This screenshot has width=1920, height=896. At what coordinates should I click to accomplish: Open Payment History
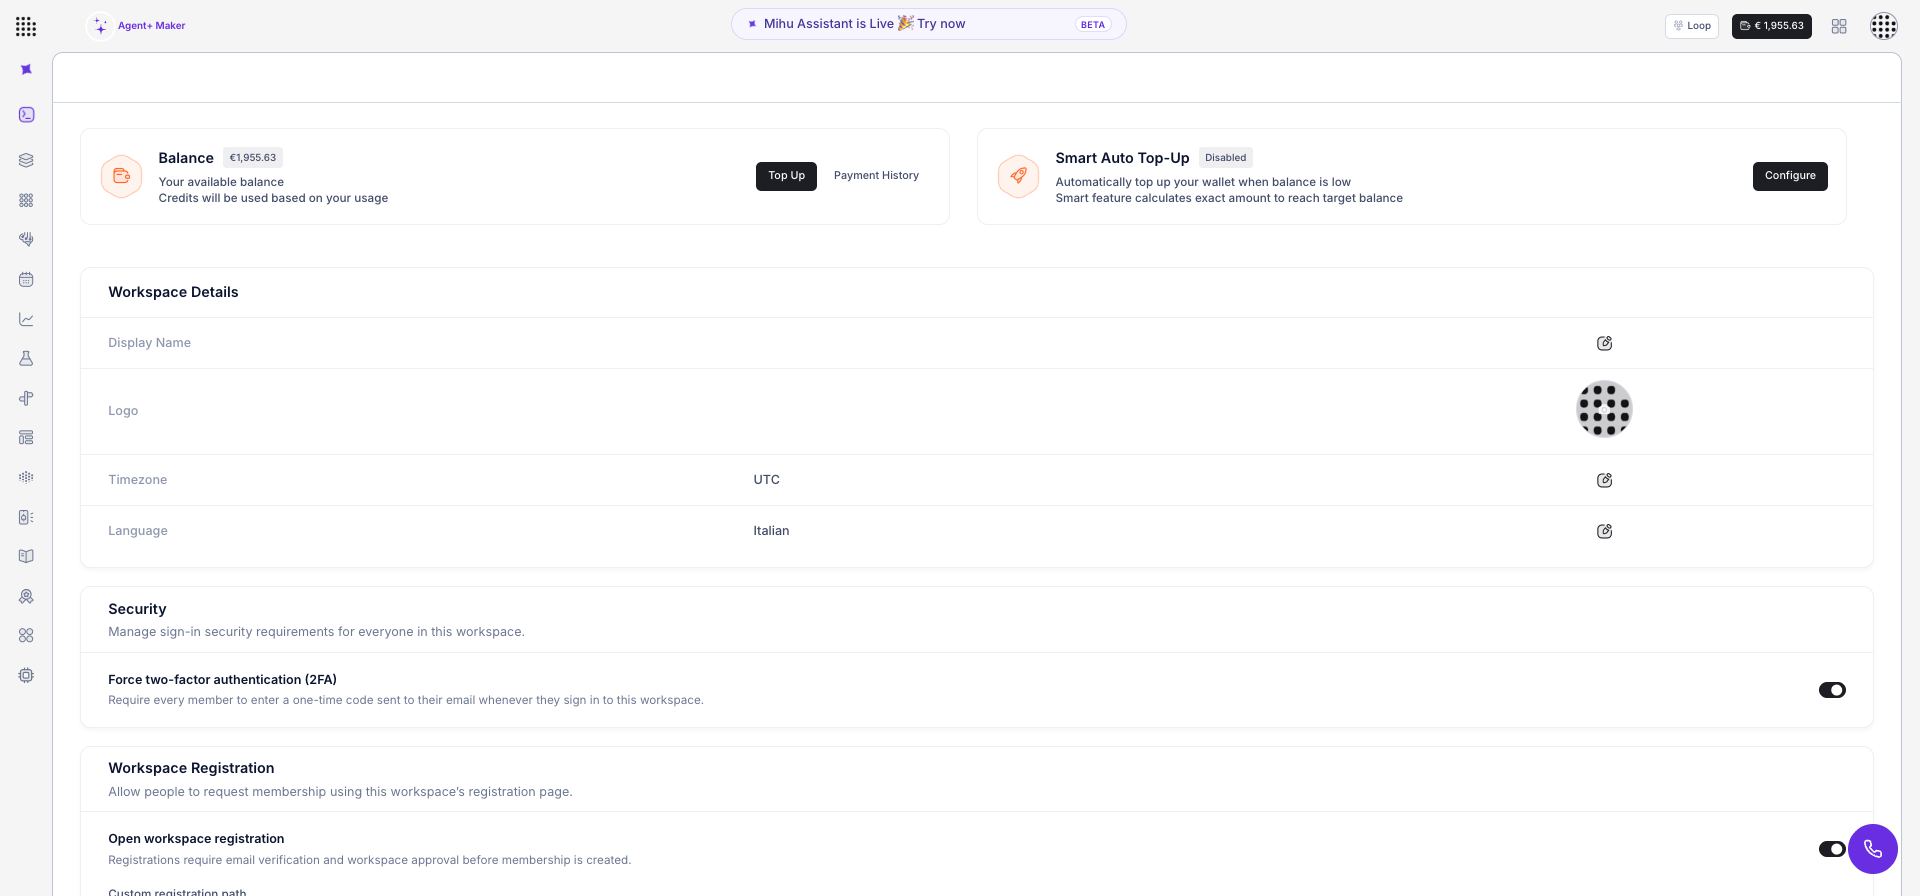(876, 176)
